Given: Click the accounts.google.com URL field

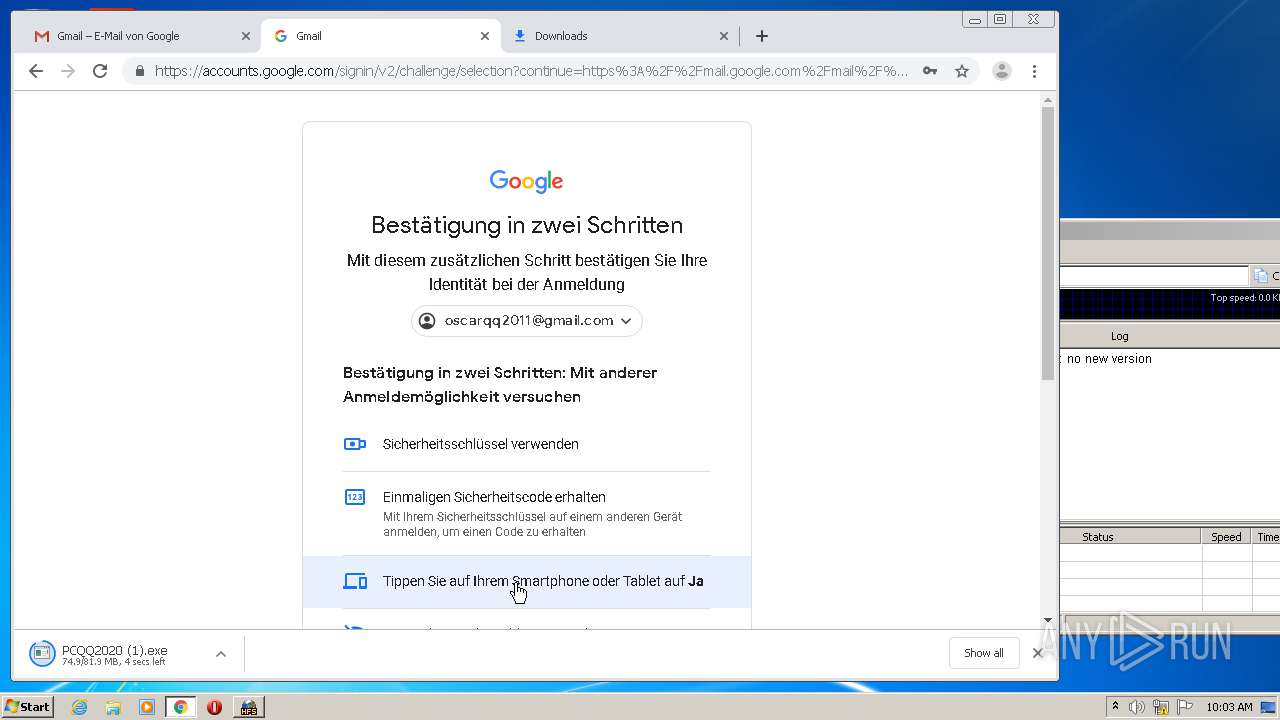Looking at the screenshot, I should click(531, 71).
